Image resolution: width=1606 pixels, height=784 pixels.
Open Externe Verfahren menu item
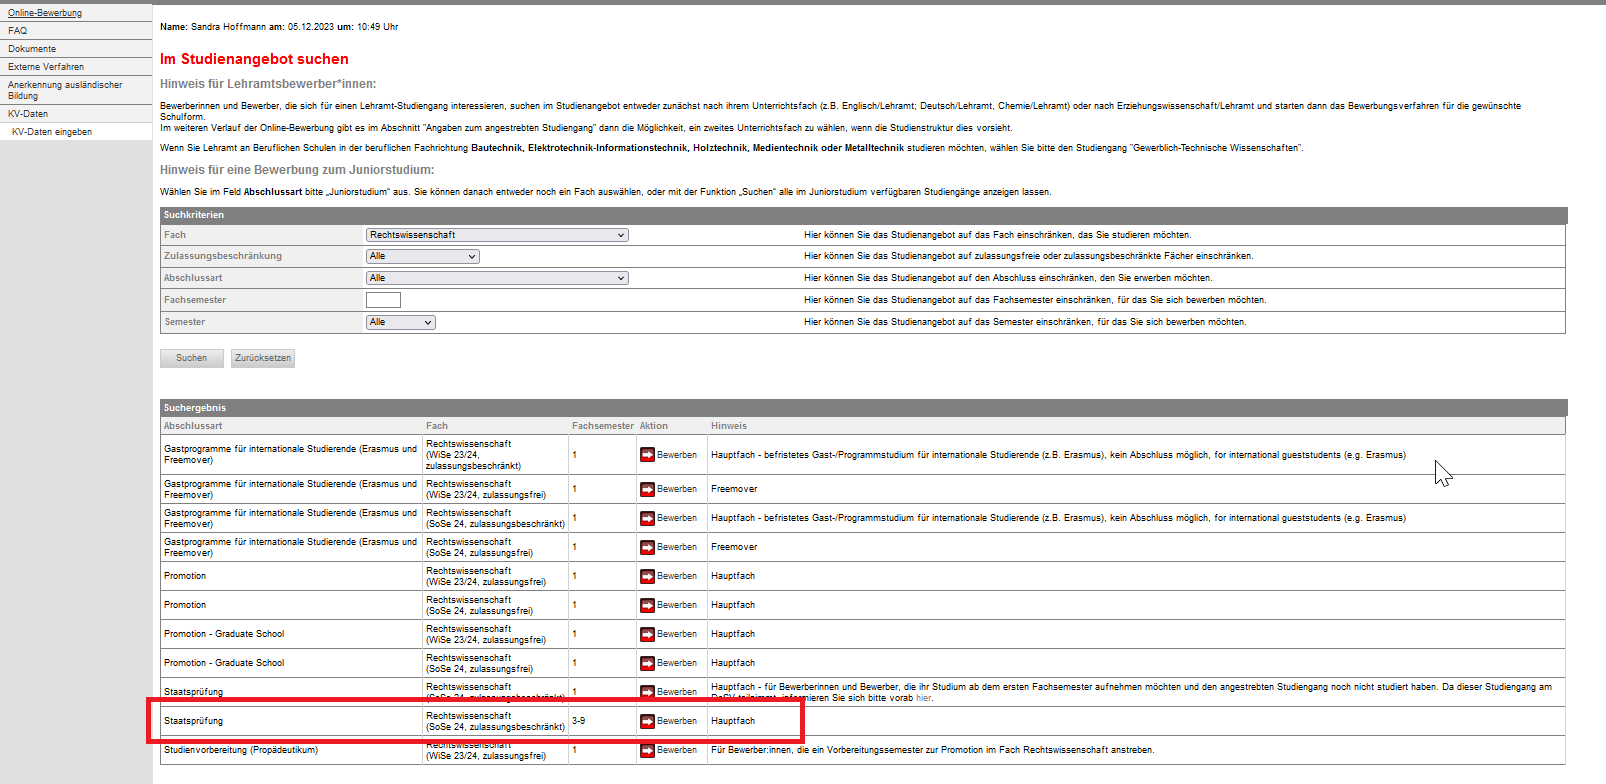[46, 67]
